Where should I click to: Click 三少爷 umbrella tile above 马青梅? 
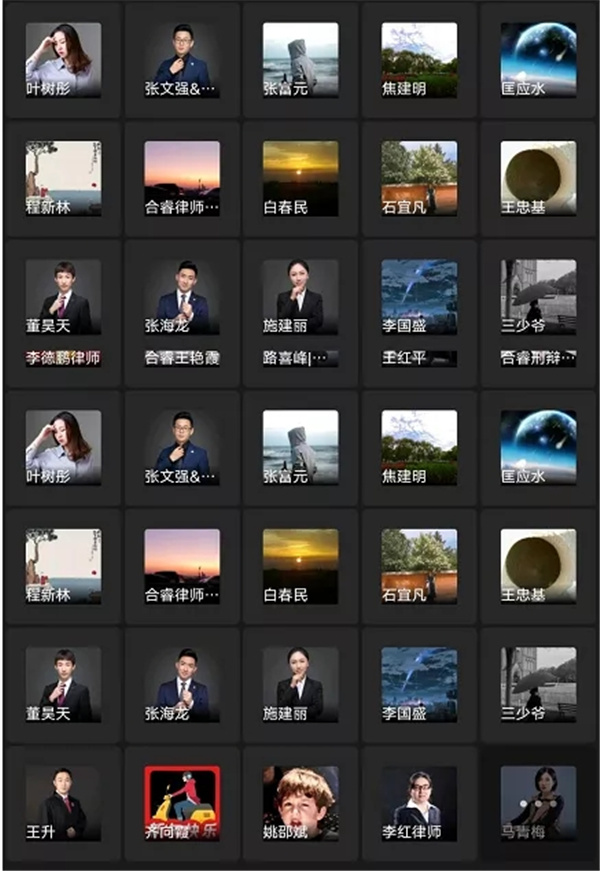click(x=538, y=685)
